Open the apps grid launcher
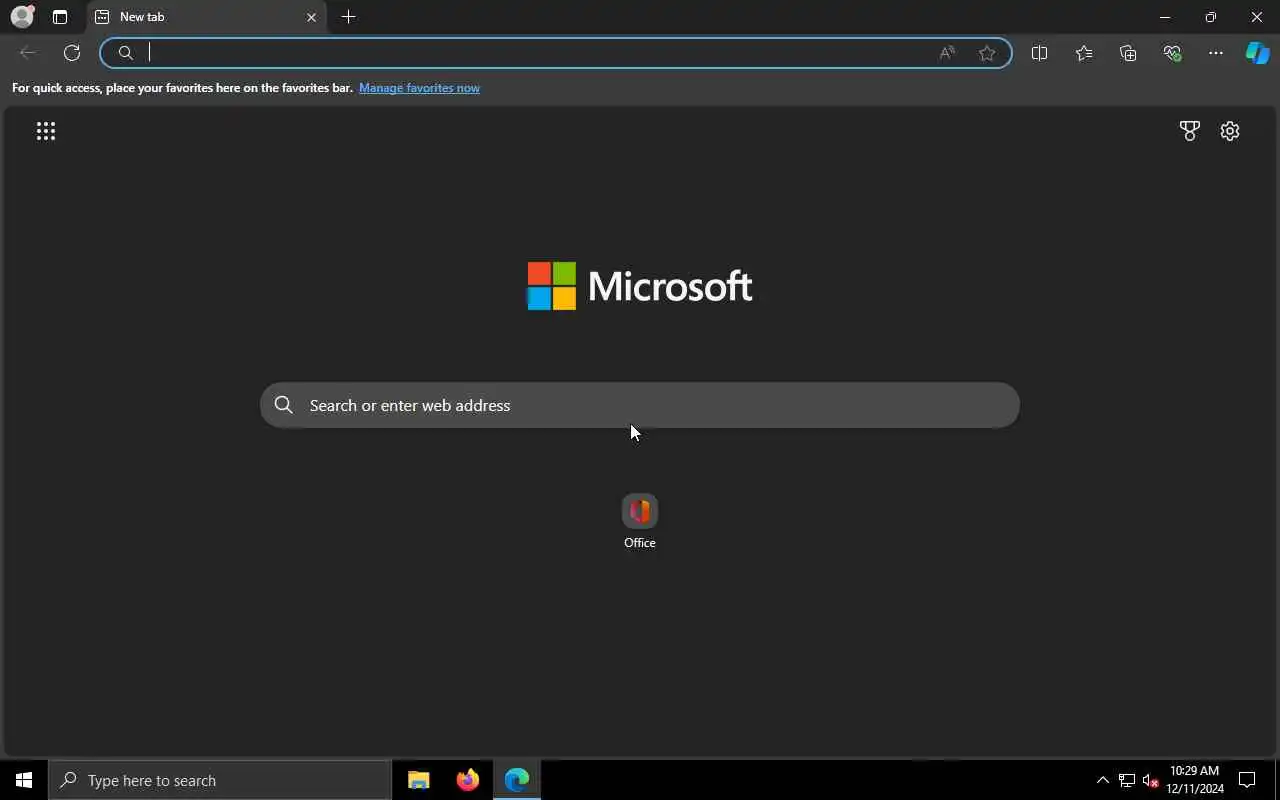Screen dimensions: 1280x800 tap(46, 131)
